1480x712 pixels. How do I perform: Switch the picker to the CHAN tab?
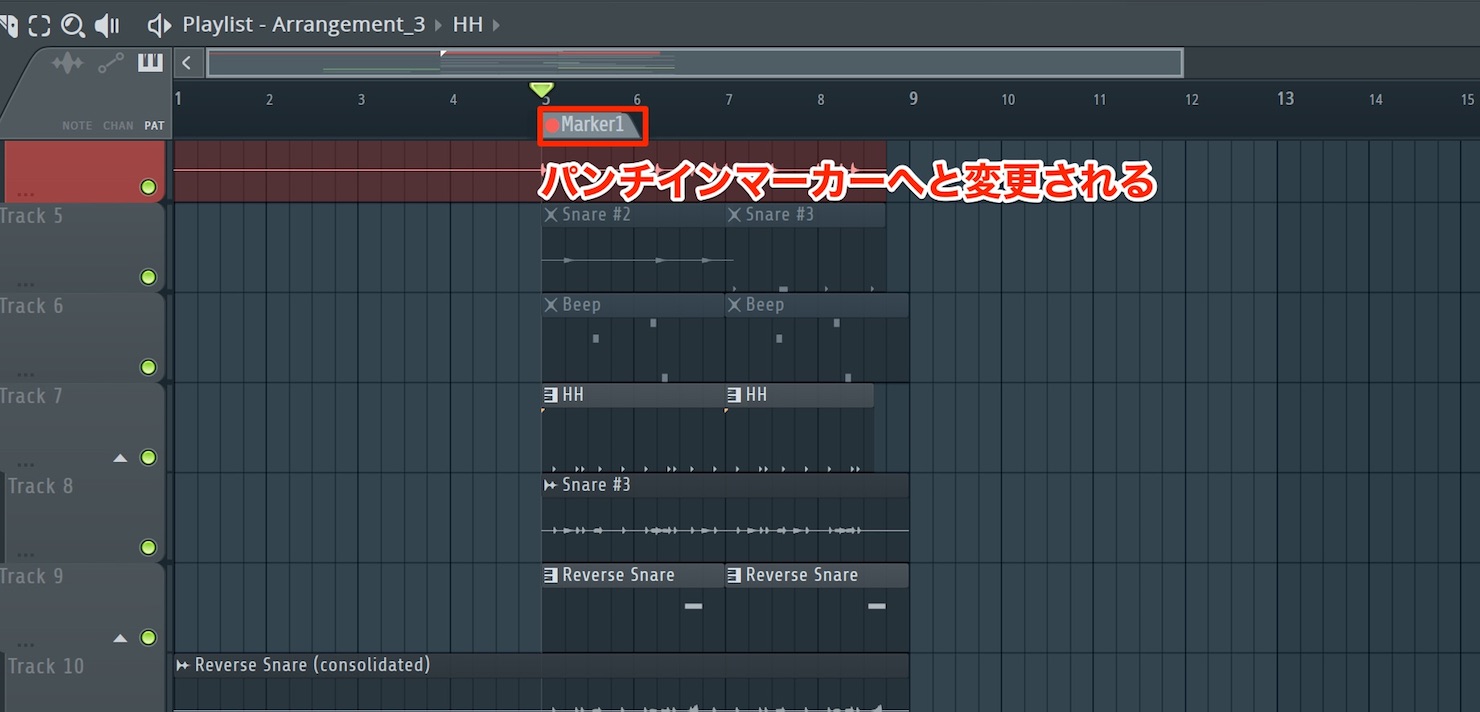point(118,126)
